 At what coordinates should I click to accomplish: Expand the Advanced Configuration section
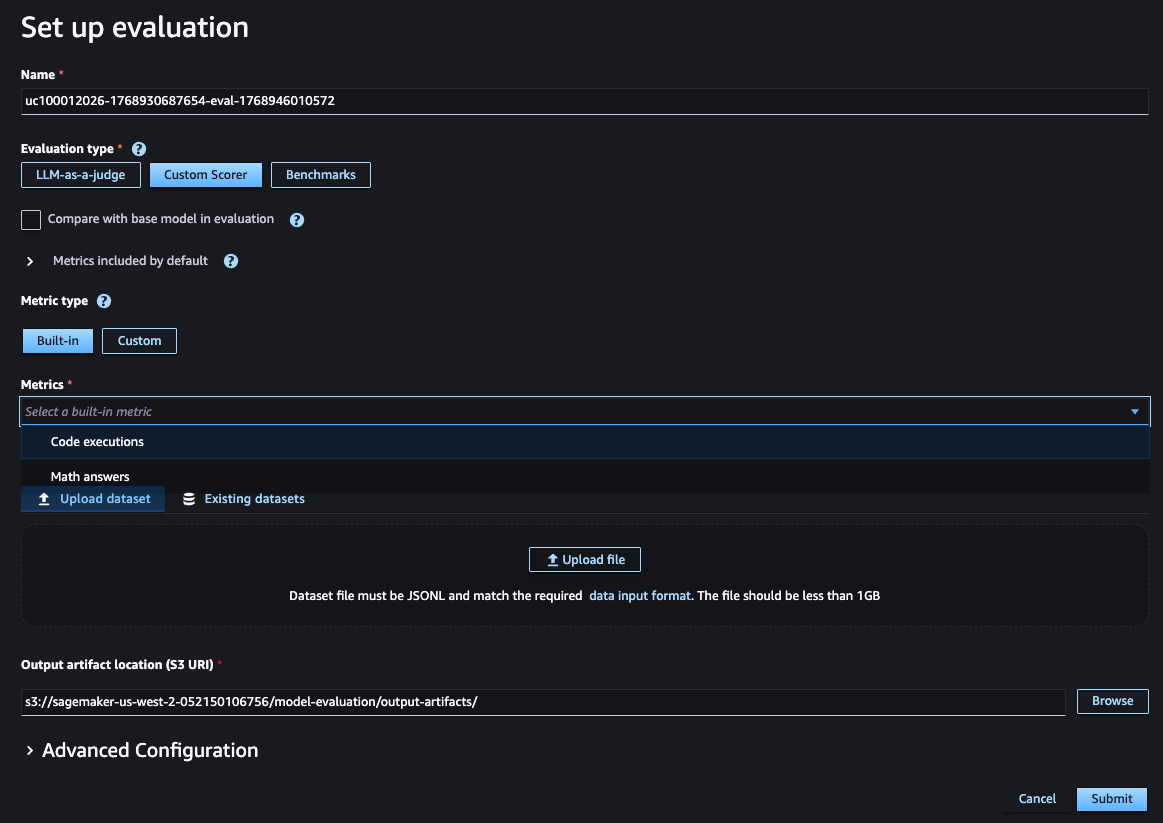[30, 750]
